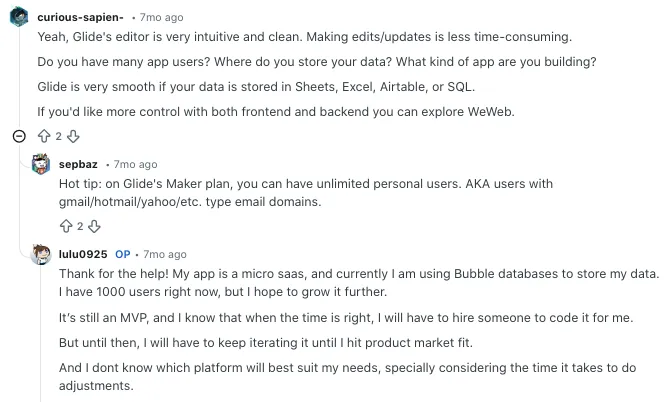668x402 pixels.
Task: Collapse the curious-sapien- comment thread
Action: click(x=18, y=136)
